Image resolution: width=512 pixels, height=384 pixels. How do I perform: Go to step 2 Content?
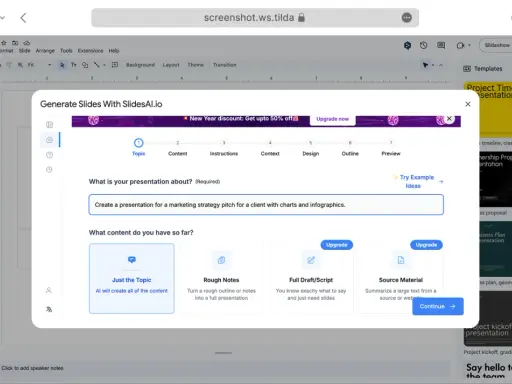(x=178, y=148)
